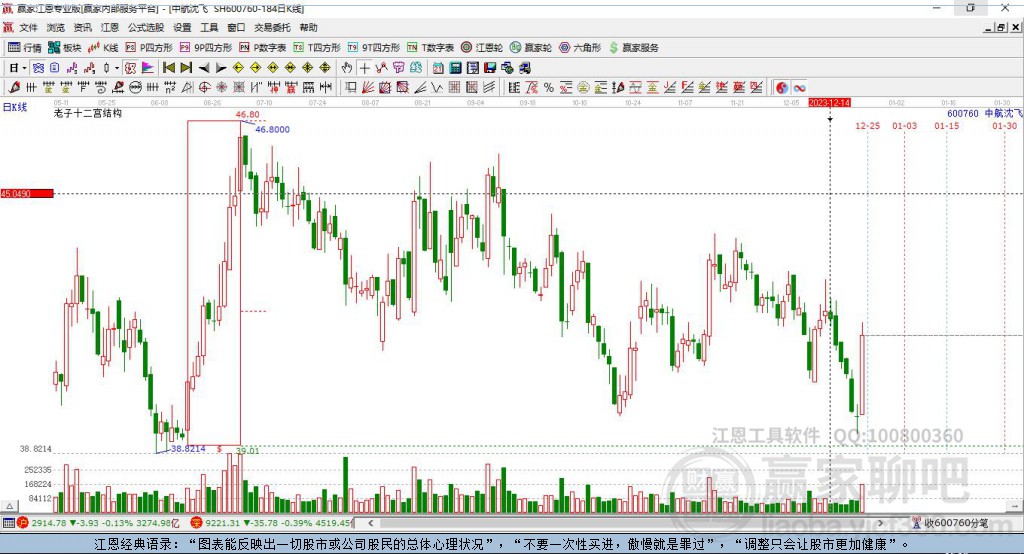Image resolution: width=1024 pixels, height=554 pixels.
Task: Click the 46.8000 high price label
Action: coord(272,129)
